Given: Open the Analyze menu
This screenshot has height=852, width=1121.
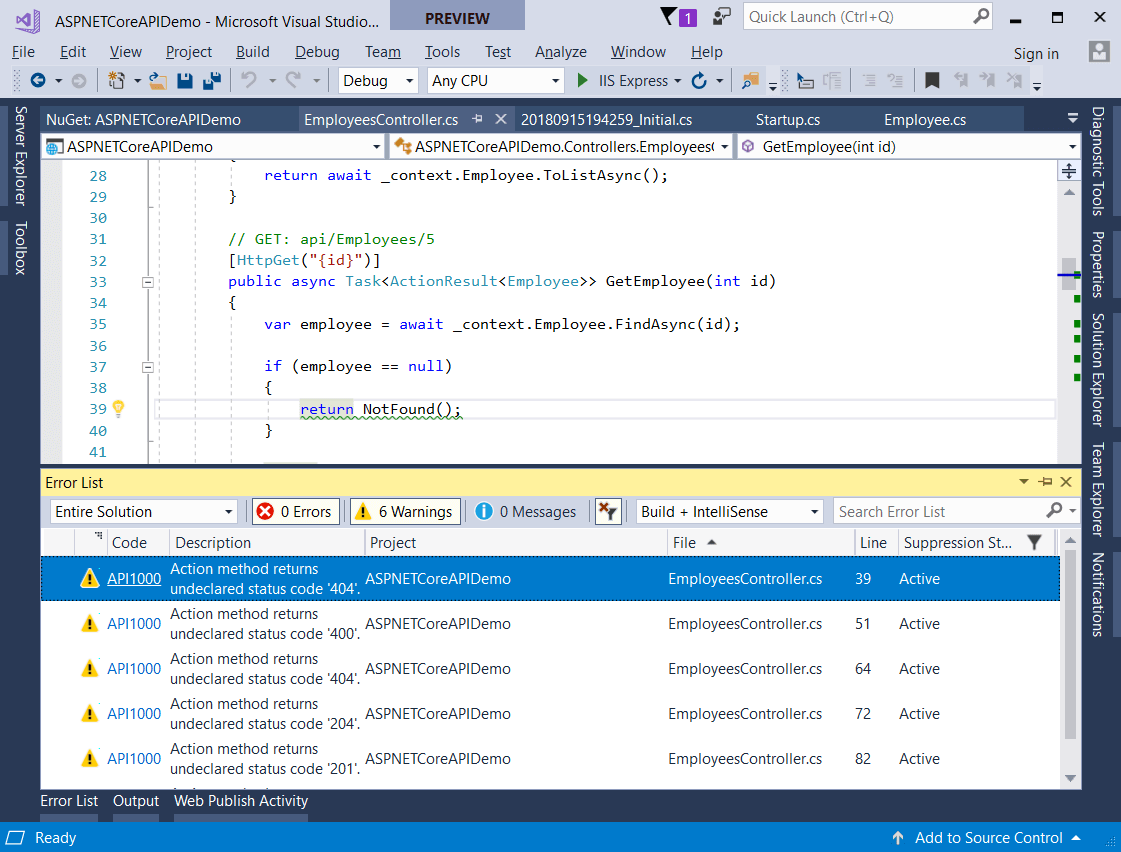Looking at the screenshot, I should (x=560, y=51).
